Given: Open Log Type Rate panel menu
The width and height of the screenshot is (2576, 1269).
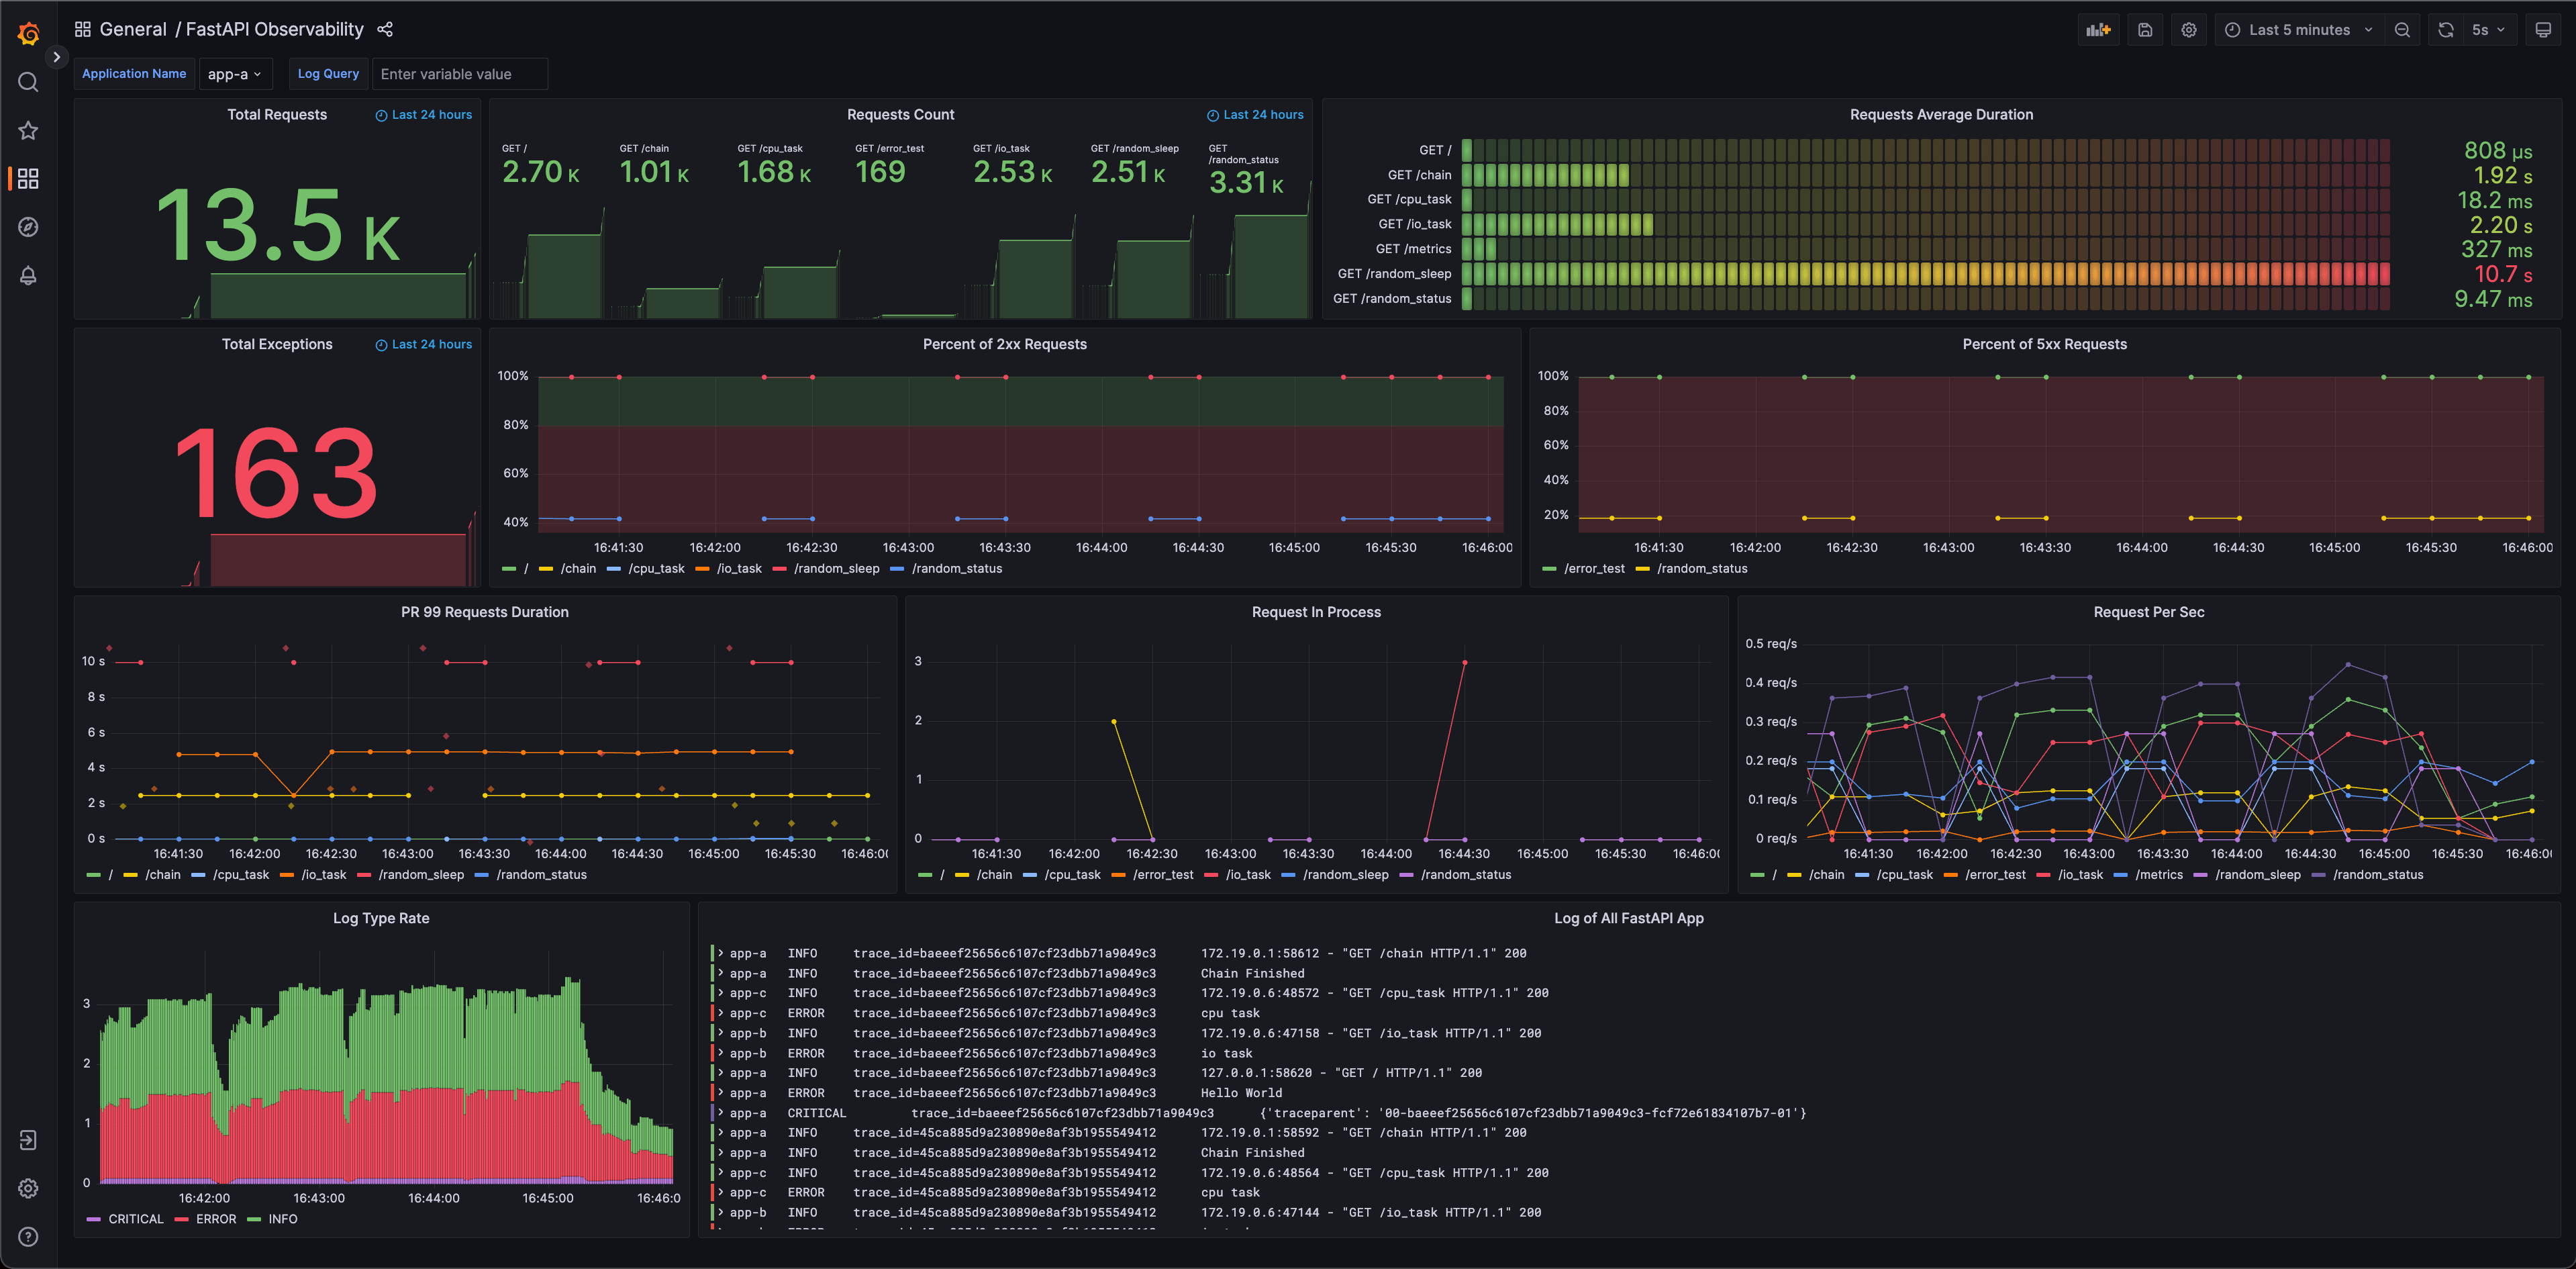Looking at the screenshot, I should coord(381,918).
